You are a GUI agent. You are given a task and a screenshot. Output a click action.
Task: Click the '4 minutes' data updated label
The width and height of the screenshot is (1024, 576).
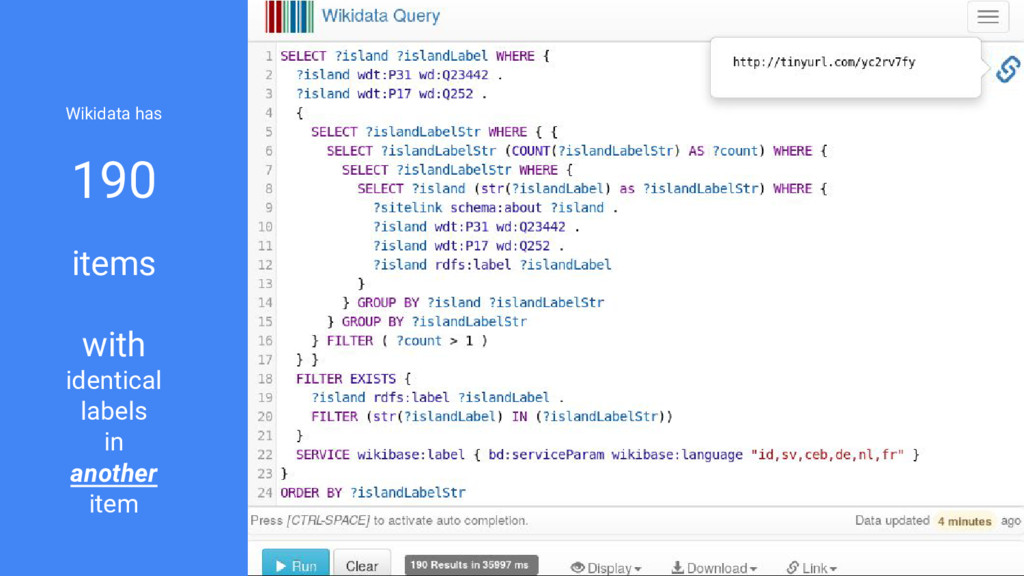pos(964,521)
